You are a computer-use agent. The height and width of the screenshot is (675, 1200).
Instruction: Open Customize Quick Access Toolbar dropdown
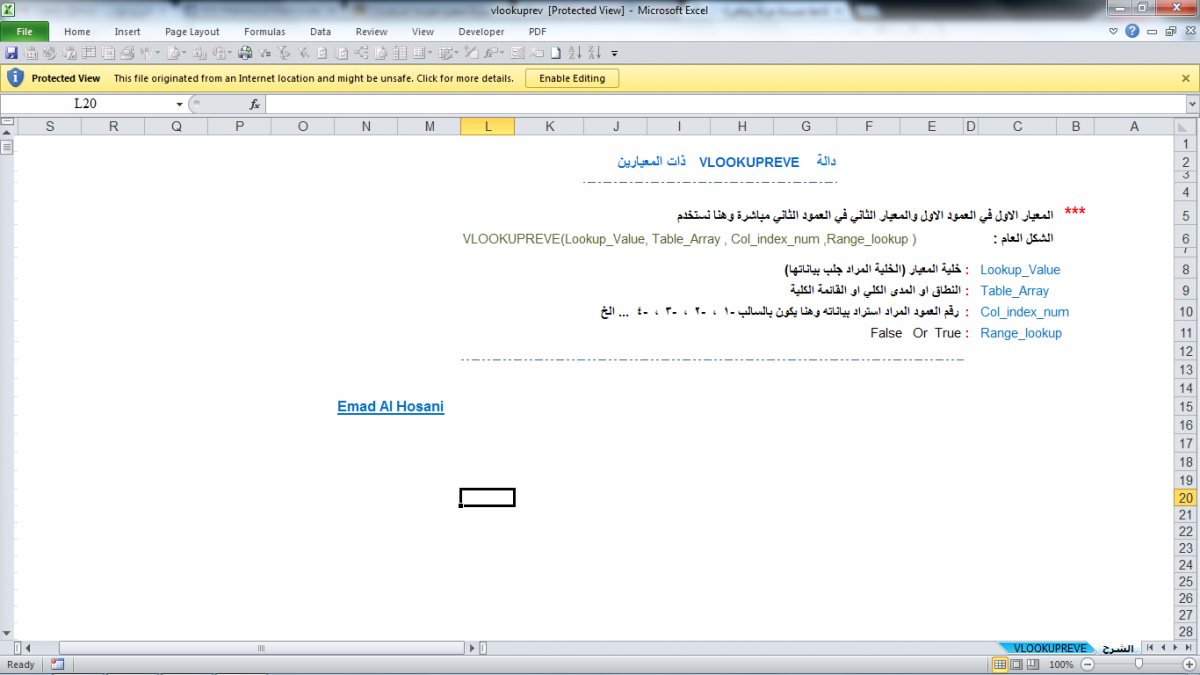[x=614, y=53]
